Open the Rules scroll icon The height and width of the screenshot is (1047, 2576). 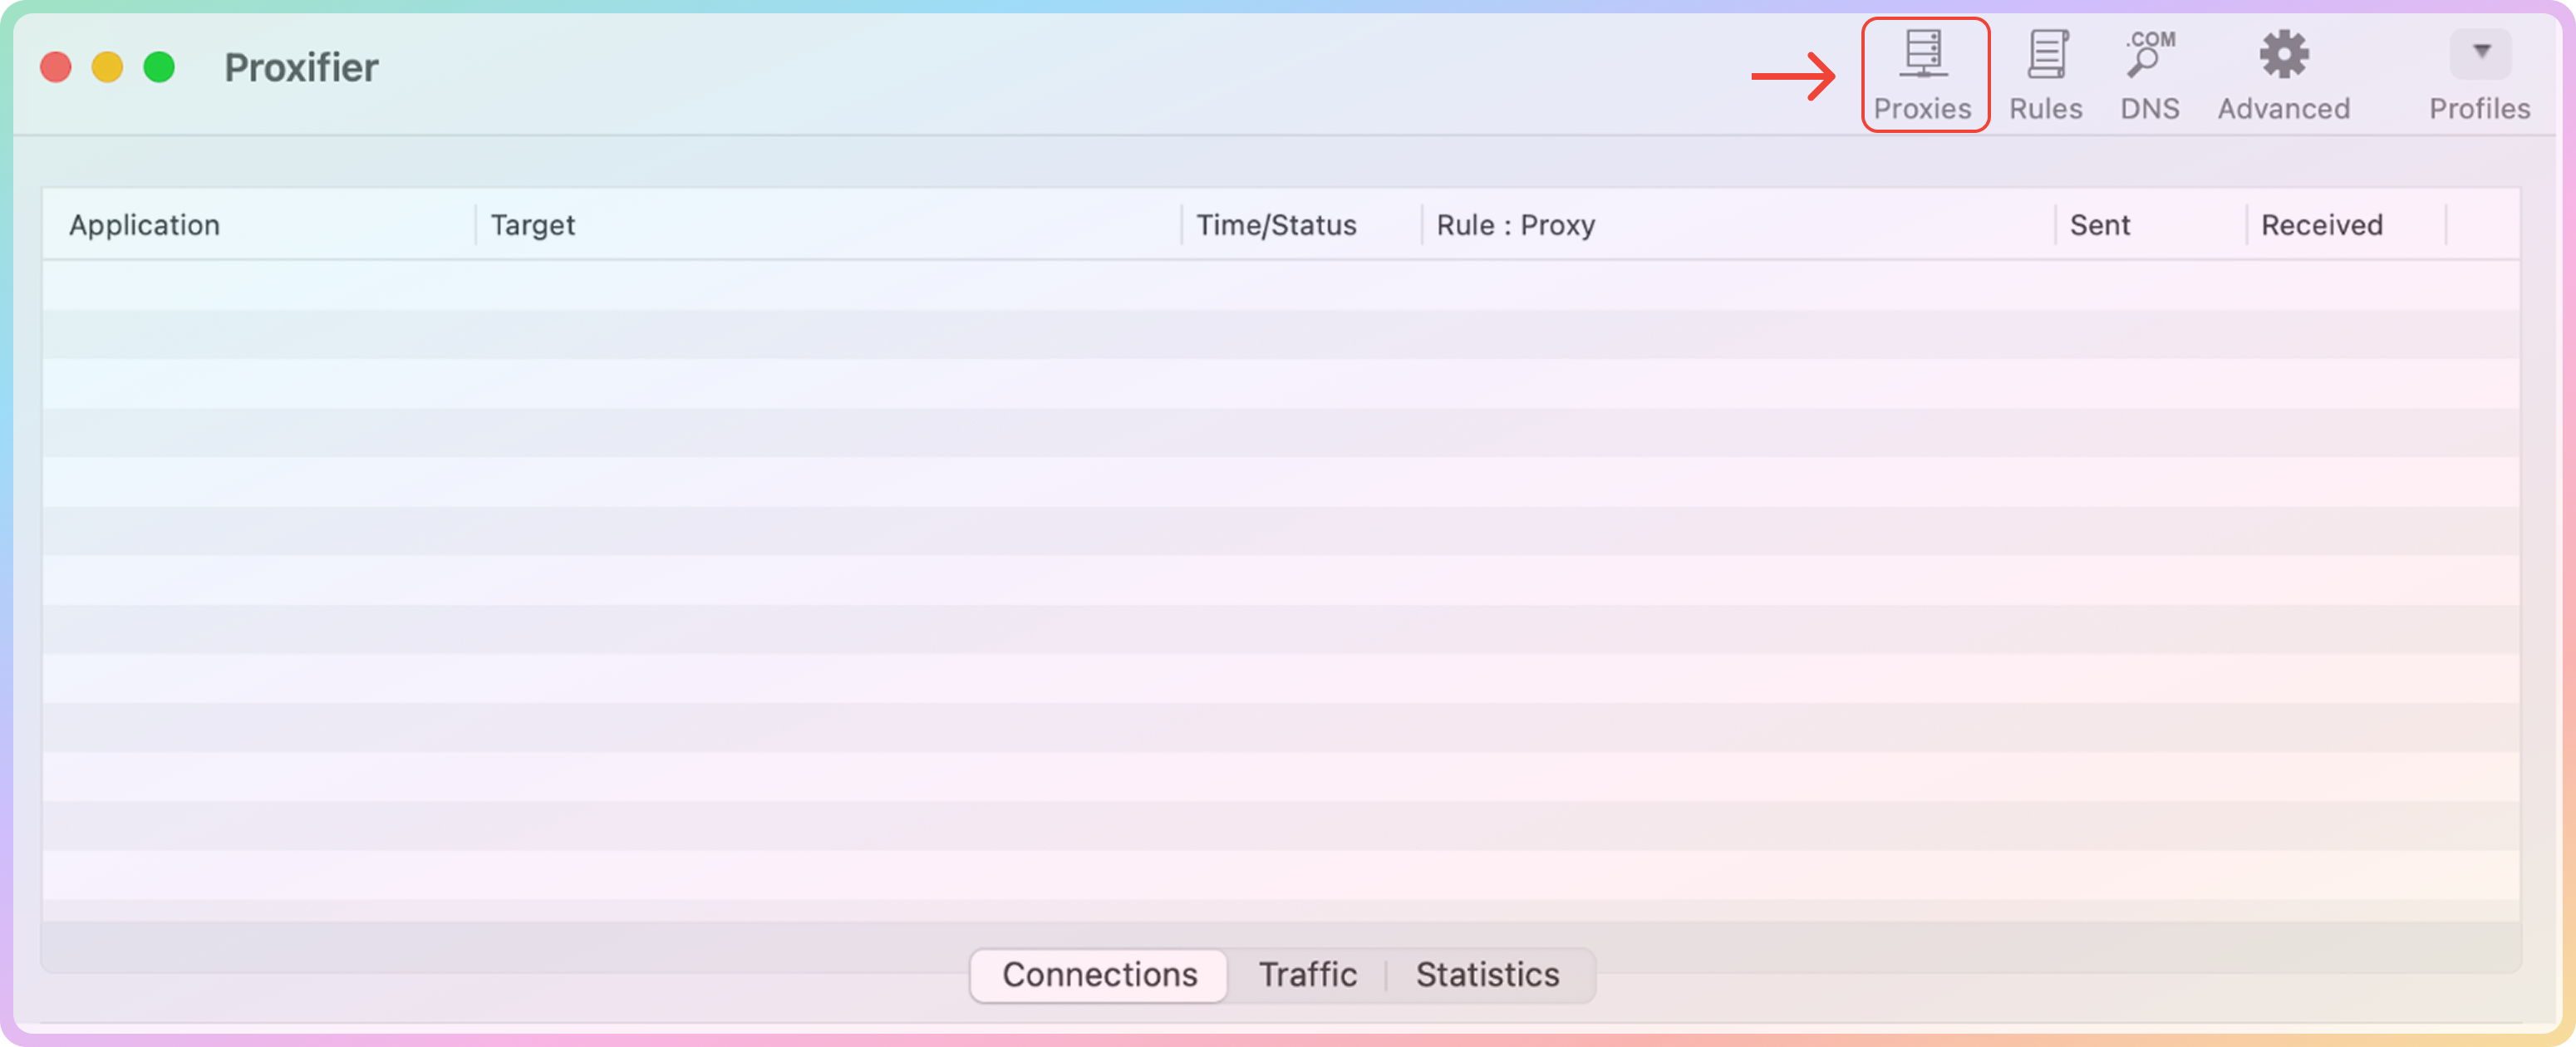coord(2046,55)
